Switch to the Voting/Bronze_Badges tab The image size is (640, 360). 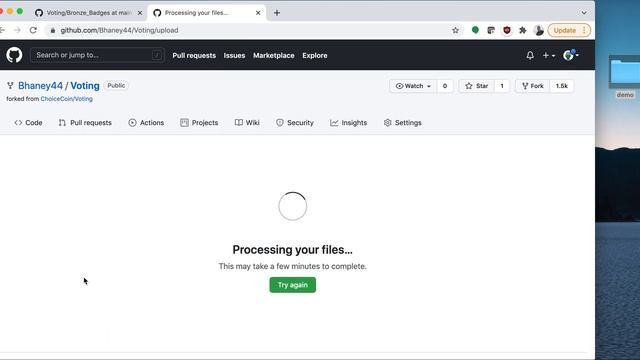tap(89, 13)
